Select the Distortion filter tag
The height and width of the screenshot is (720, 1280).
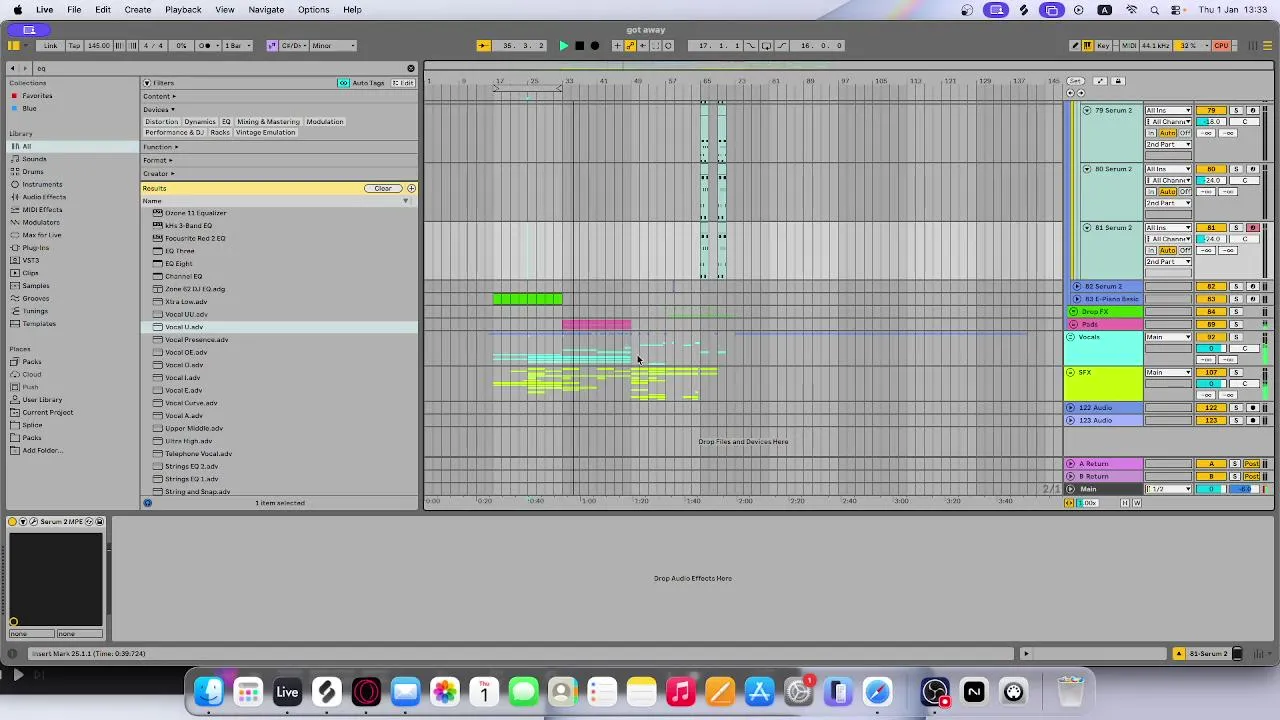(161, 121)
